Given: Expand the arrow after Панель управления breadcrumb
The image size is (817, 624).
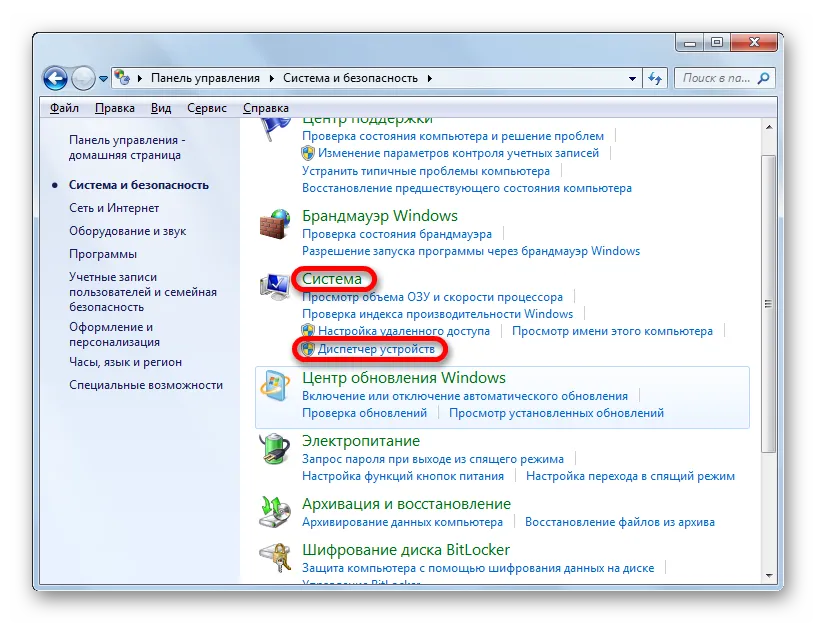Looking at the screenshot, I should click(x=272, y=78).
